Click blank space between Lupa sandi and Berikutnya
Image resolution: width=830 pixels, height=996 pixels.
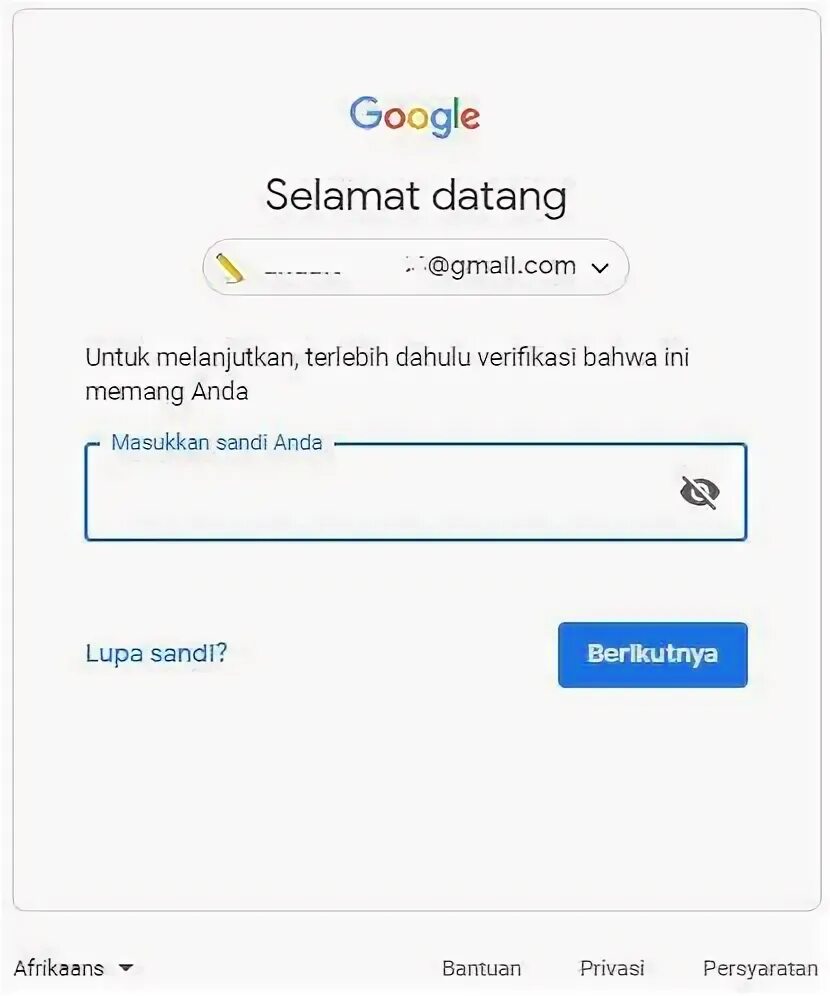[x=392, y=654]
